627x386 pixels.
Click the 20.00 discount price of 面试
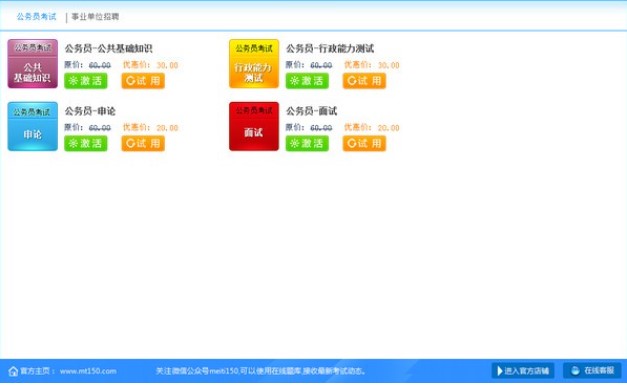pos(388,128)
